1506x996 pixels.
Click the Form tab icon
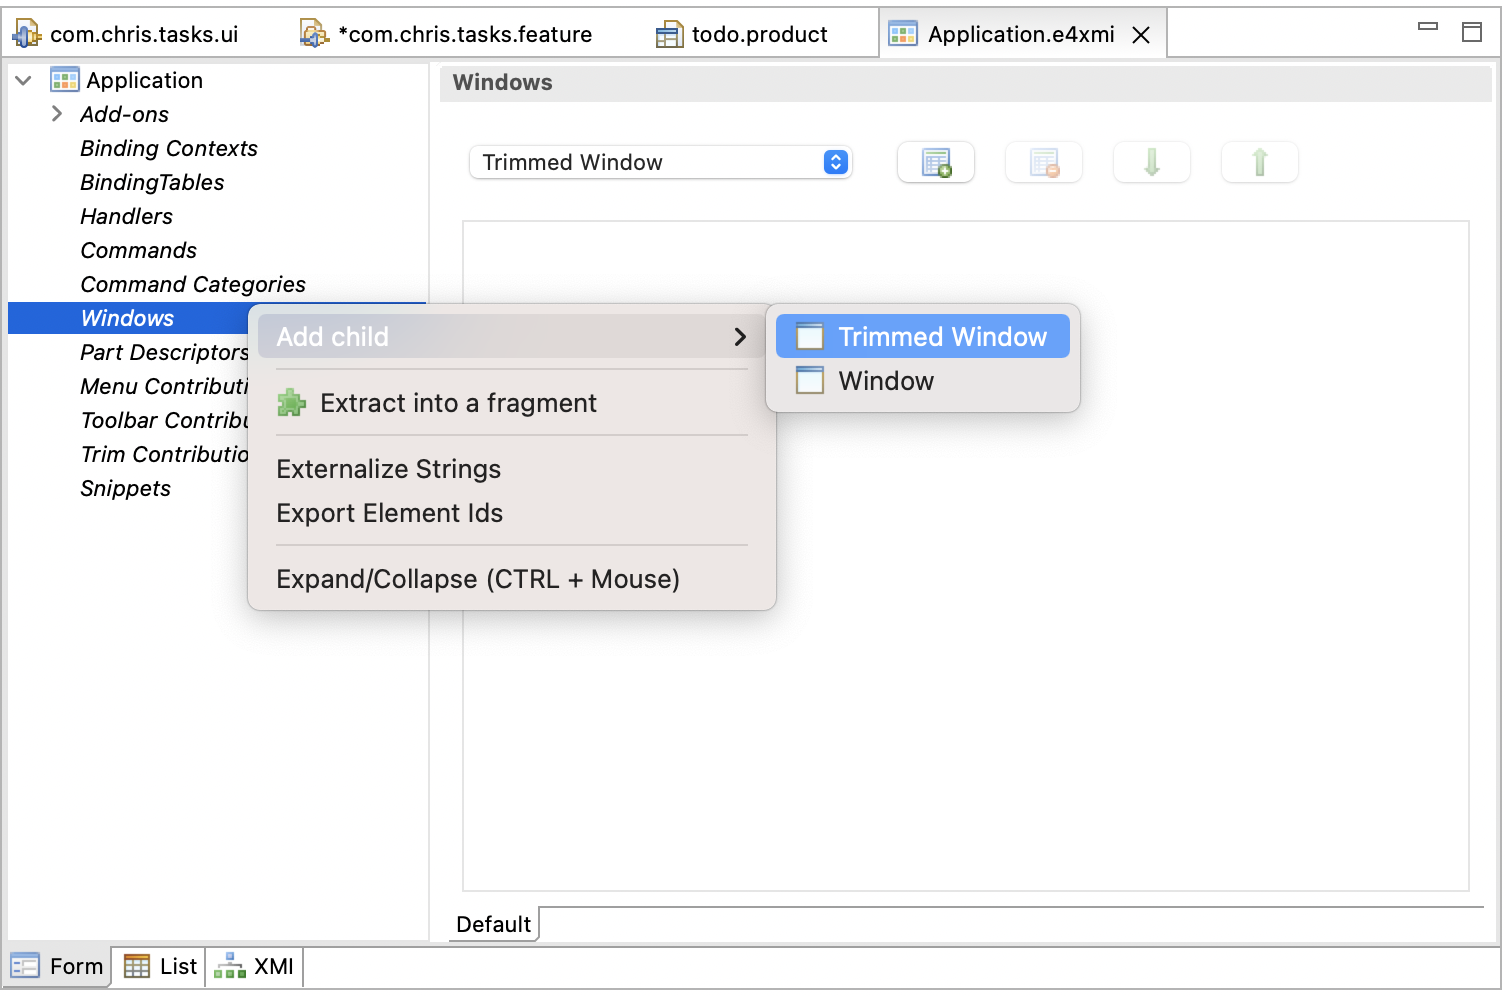[x=25, y=966]
